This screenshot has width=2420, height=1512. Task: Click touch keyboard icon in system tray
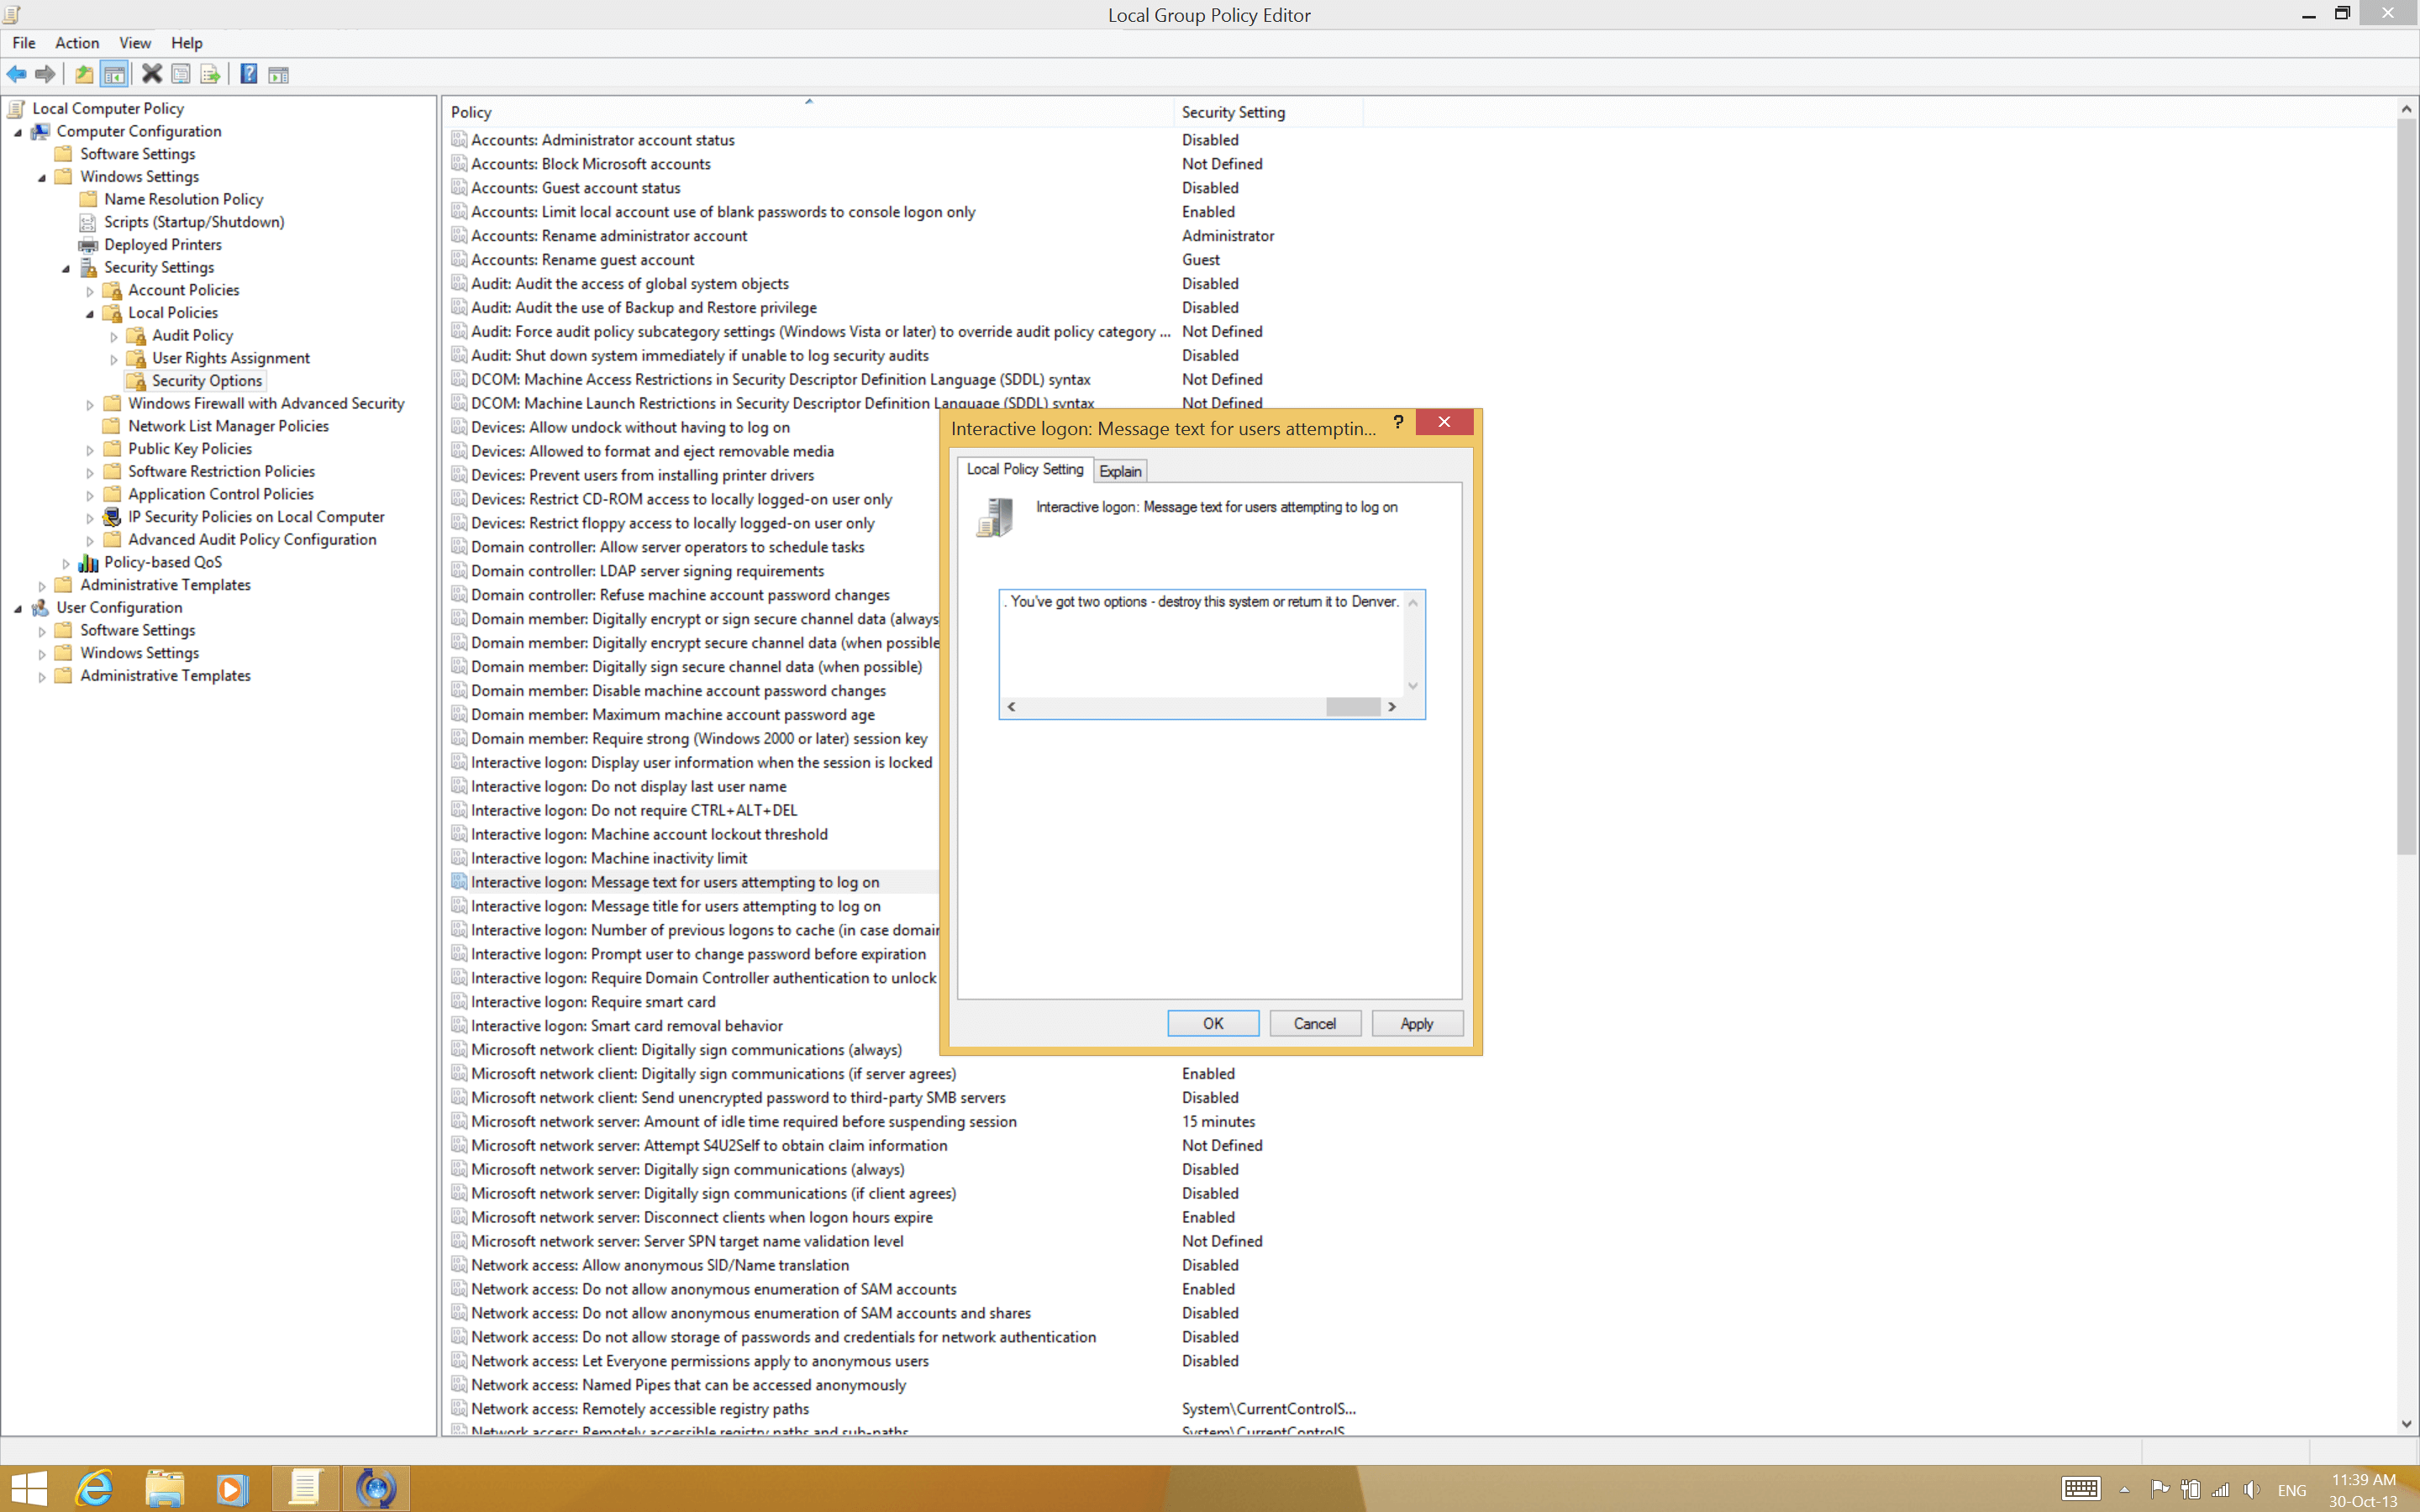click(2080, 1489)
